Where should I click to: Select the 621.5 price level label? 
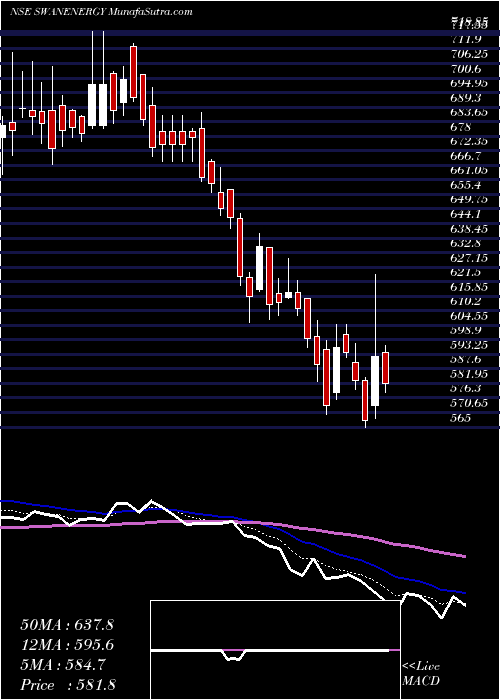point(468,272)
